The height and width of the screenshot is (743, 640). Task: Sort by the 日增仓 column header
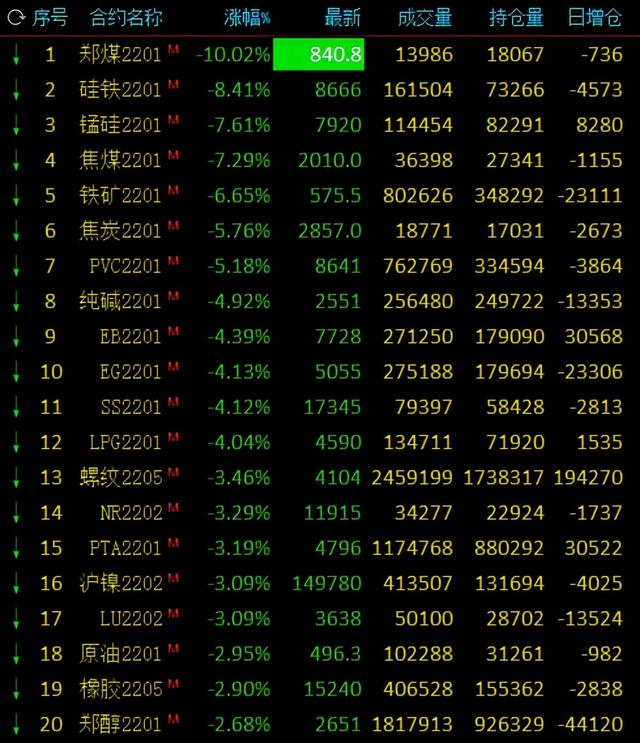(595, 18)
